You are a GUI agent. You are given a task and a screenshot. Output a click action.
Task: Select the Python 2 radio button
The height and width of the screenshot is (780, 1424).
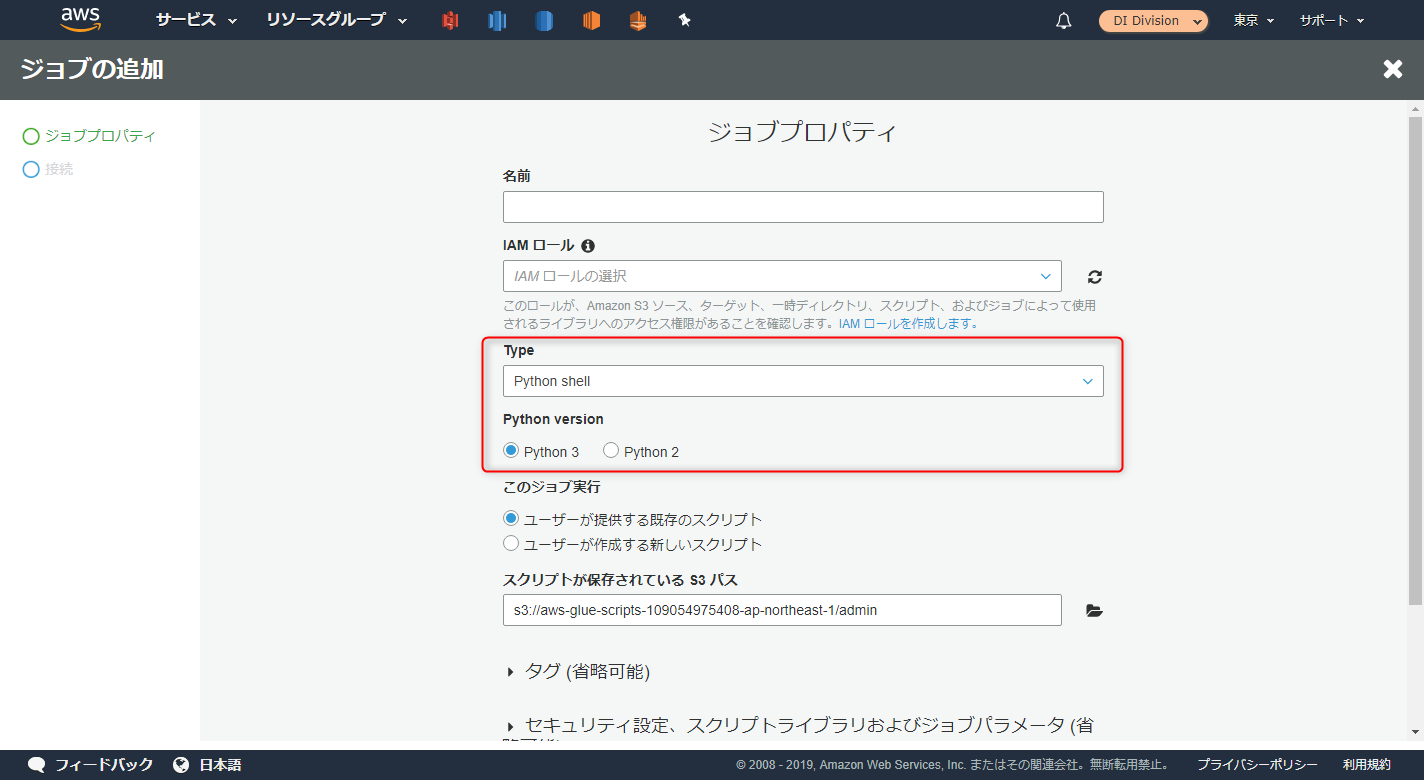tap(611, 449)
